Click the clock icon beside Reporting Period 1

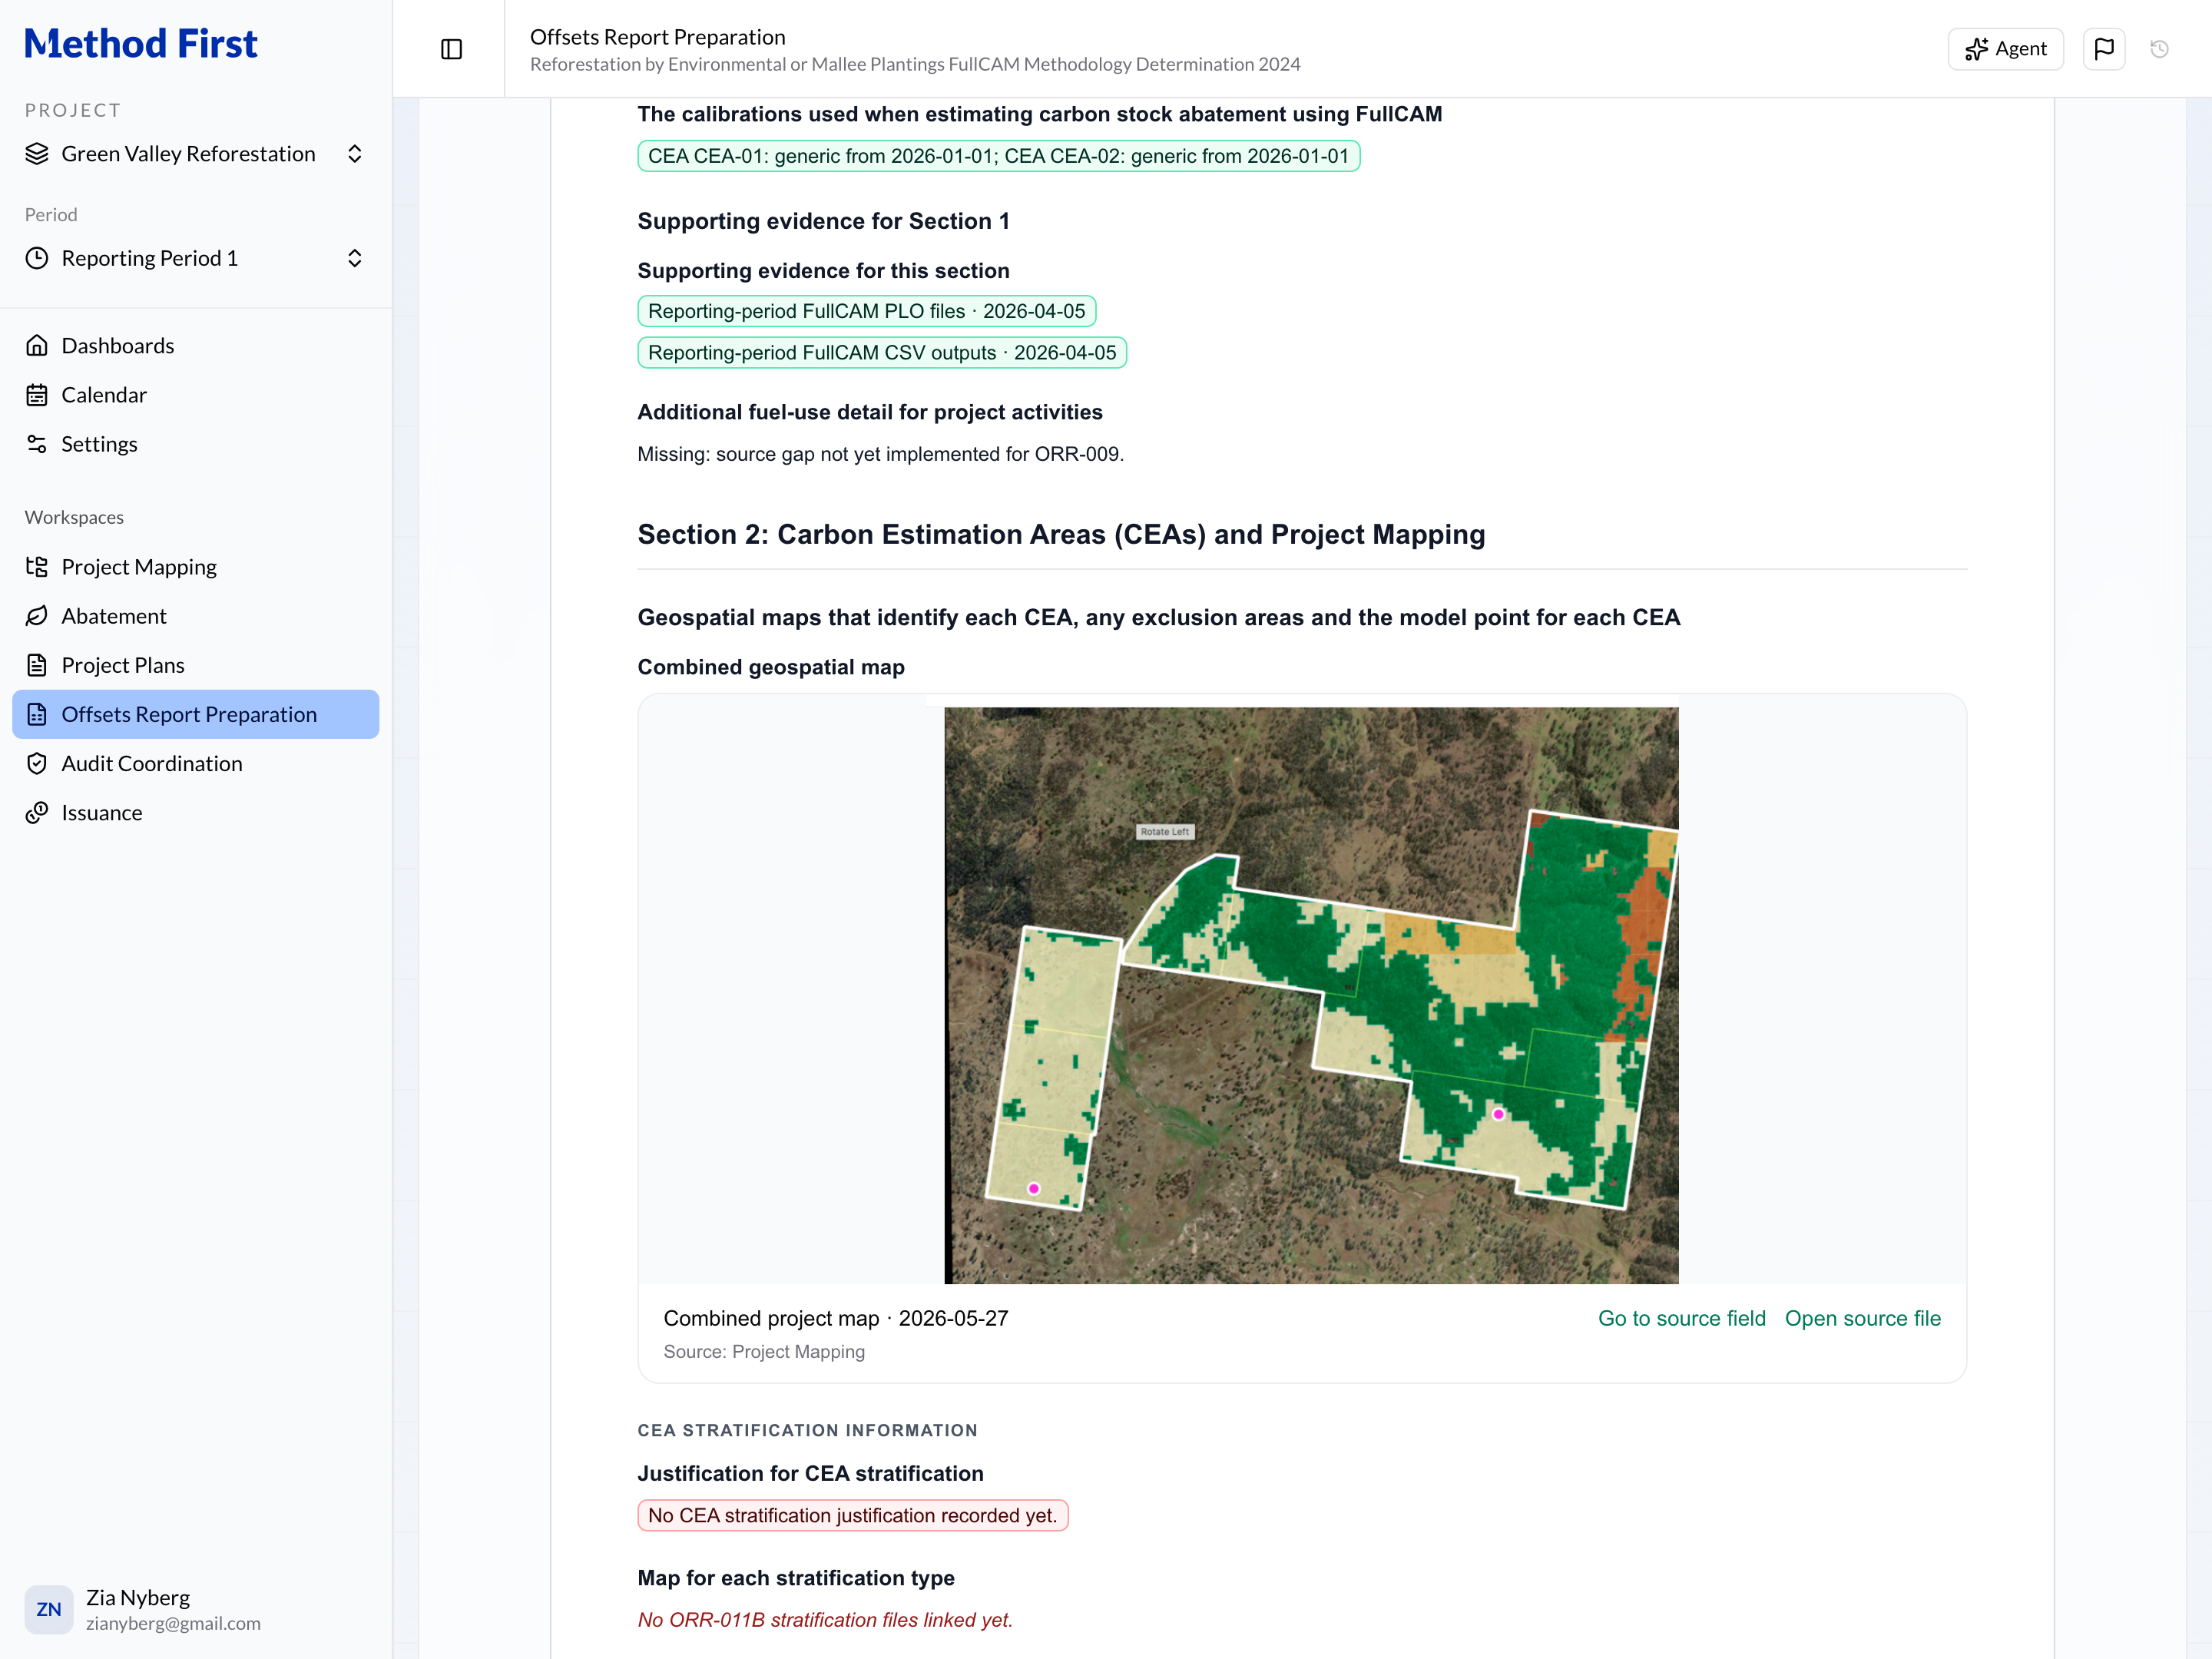pos(37,259)
